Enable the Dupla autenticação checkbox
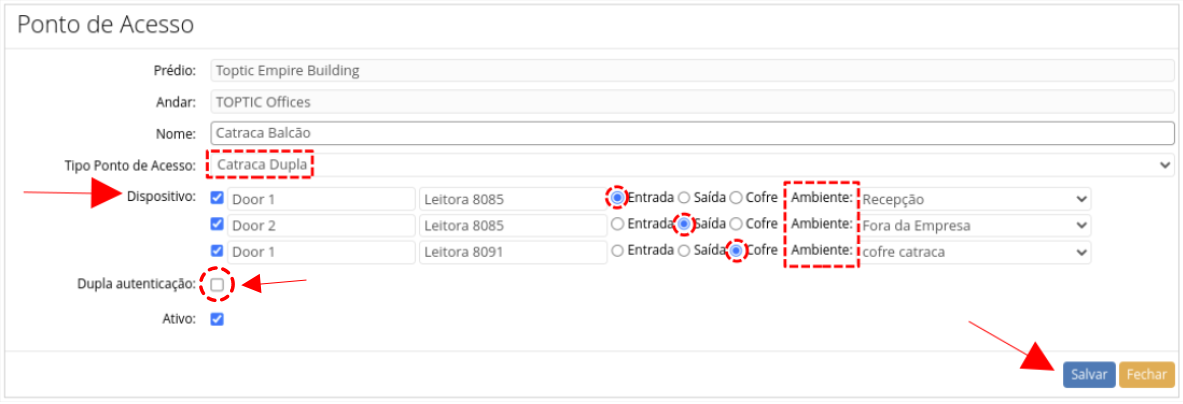The image size is (1183, 404). pos(217,285)
